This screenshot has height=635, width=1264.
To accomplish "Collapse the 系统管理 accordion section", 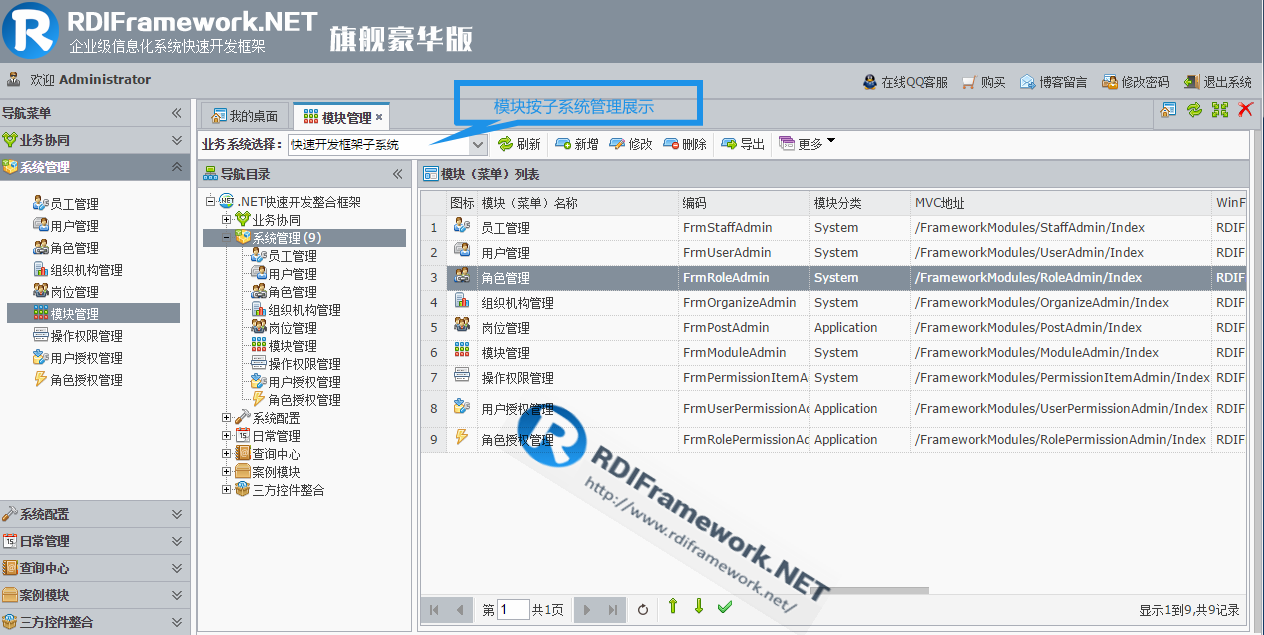I will [177, 167].
